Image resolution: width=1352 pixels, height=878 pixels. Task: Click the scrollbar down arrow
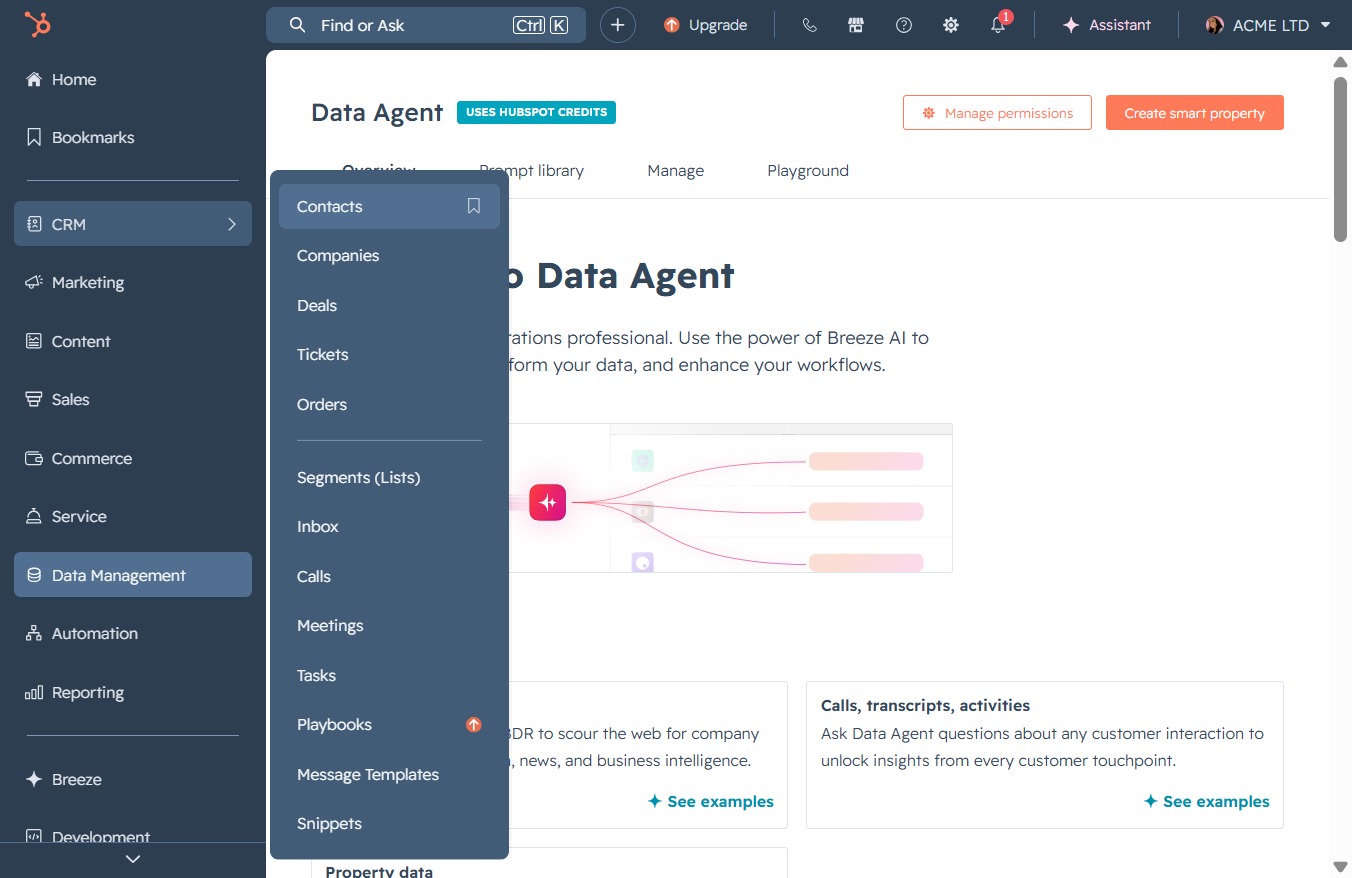click(1341, 866)
